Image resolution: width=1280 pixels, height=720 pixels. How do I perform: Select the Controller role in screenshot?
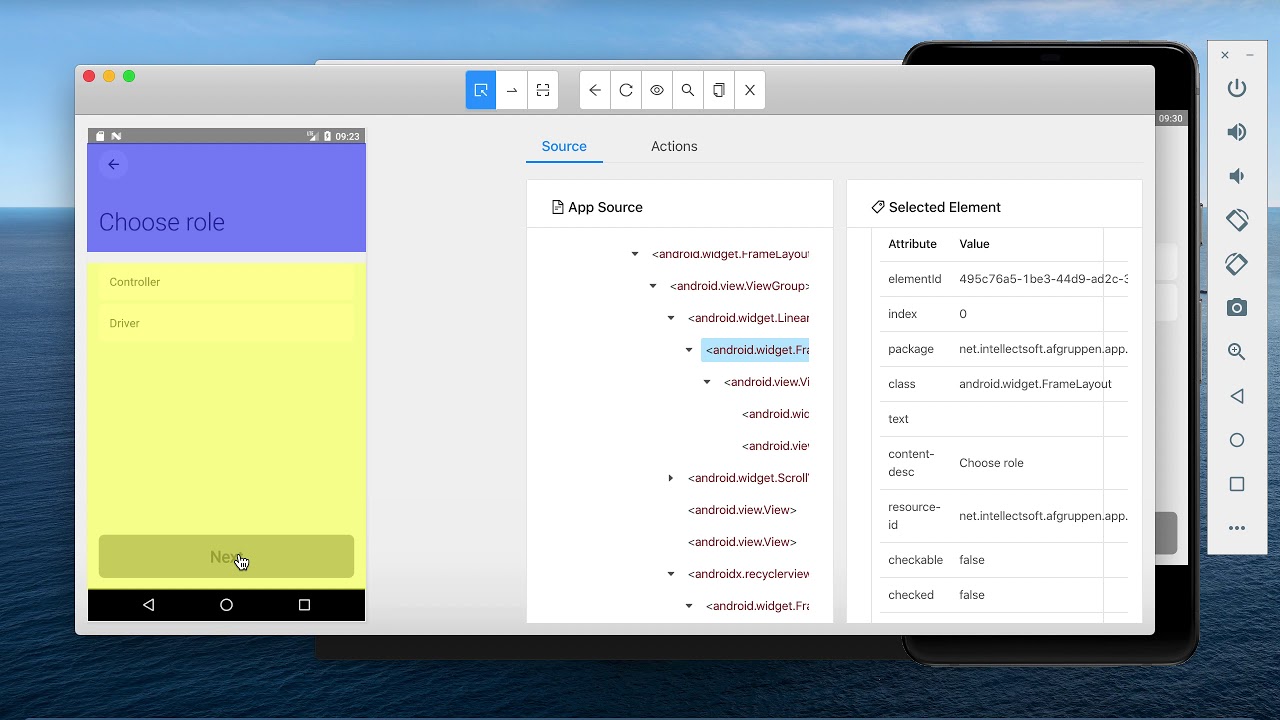point(226,282)
